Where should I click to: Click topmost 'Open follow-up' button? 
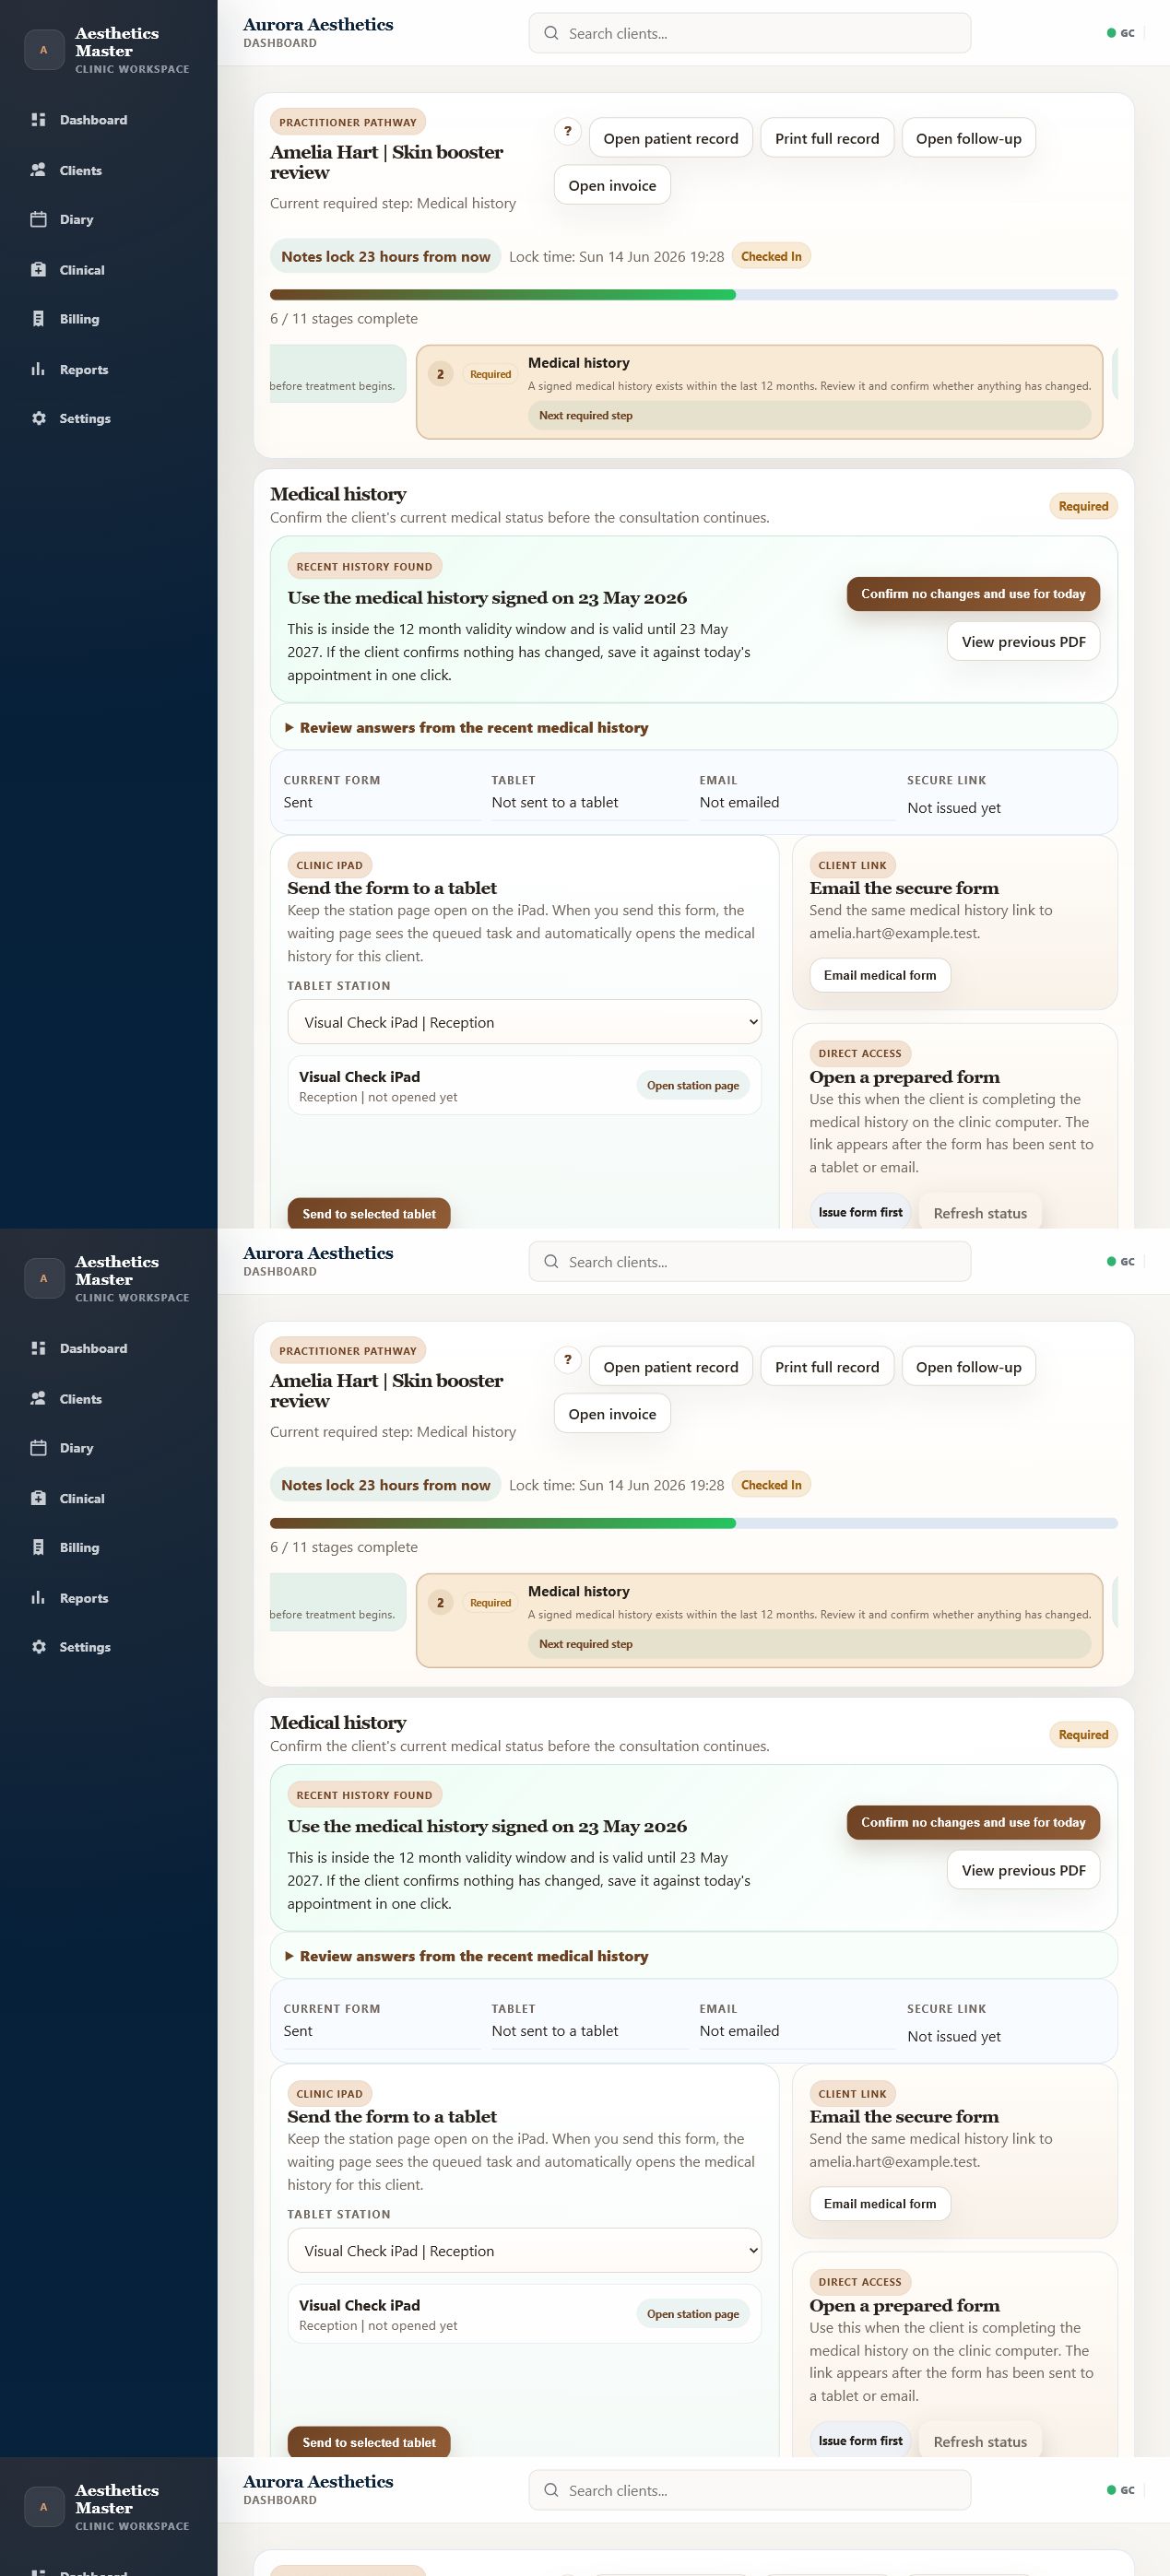click(x=969, y=138)
